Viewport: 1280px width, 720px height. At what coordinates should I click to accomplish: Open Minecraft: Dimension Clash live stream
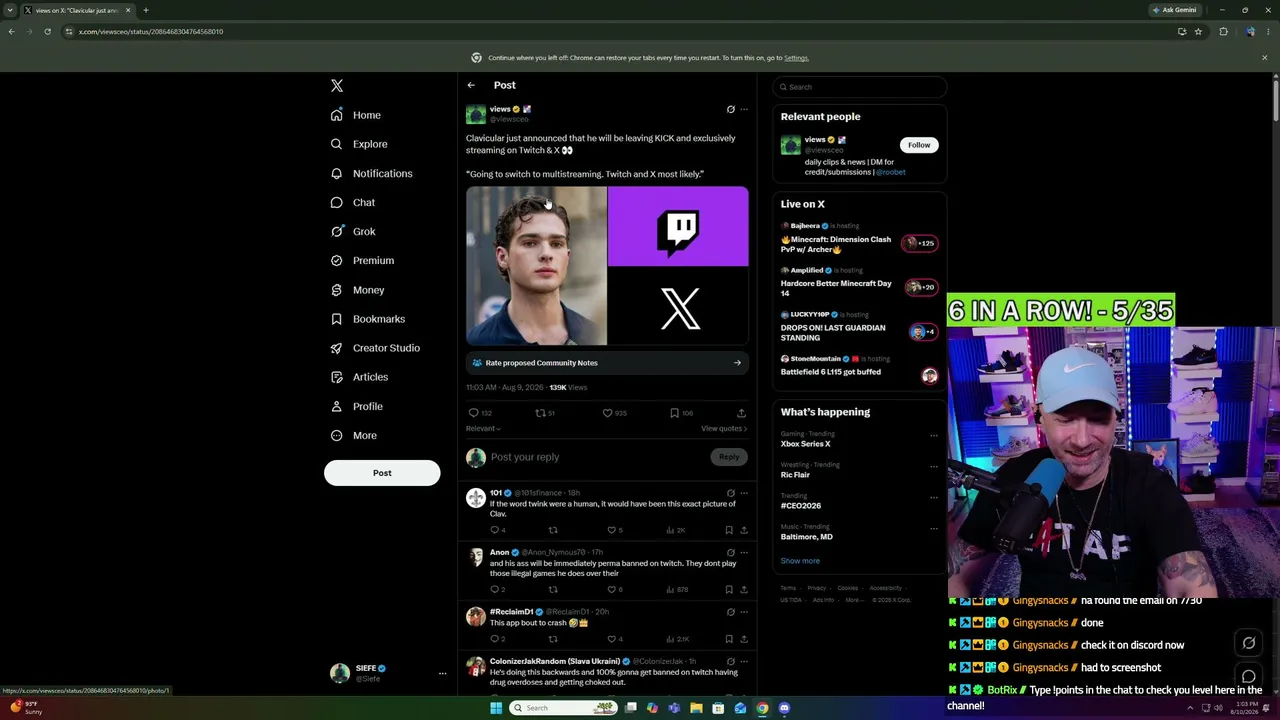coord(860,240)
